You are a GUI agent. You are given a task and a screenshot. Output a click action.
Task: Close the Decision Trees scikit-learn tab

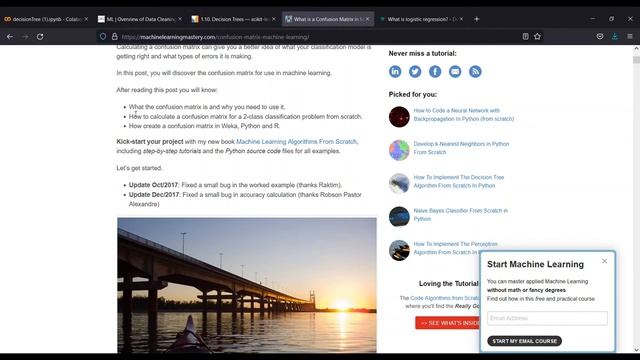(x=273, y=19)
